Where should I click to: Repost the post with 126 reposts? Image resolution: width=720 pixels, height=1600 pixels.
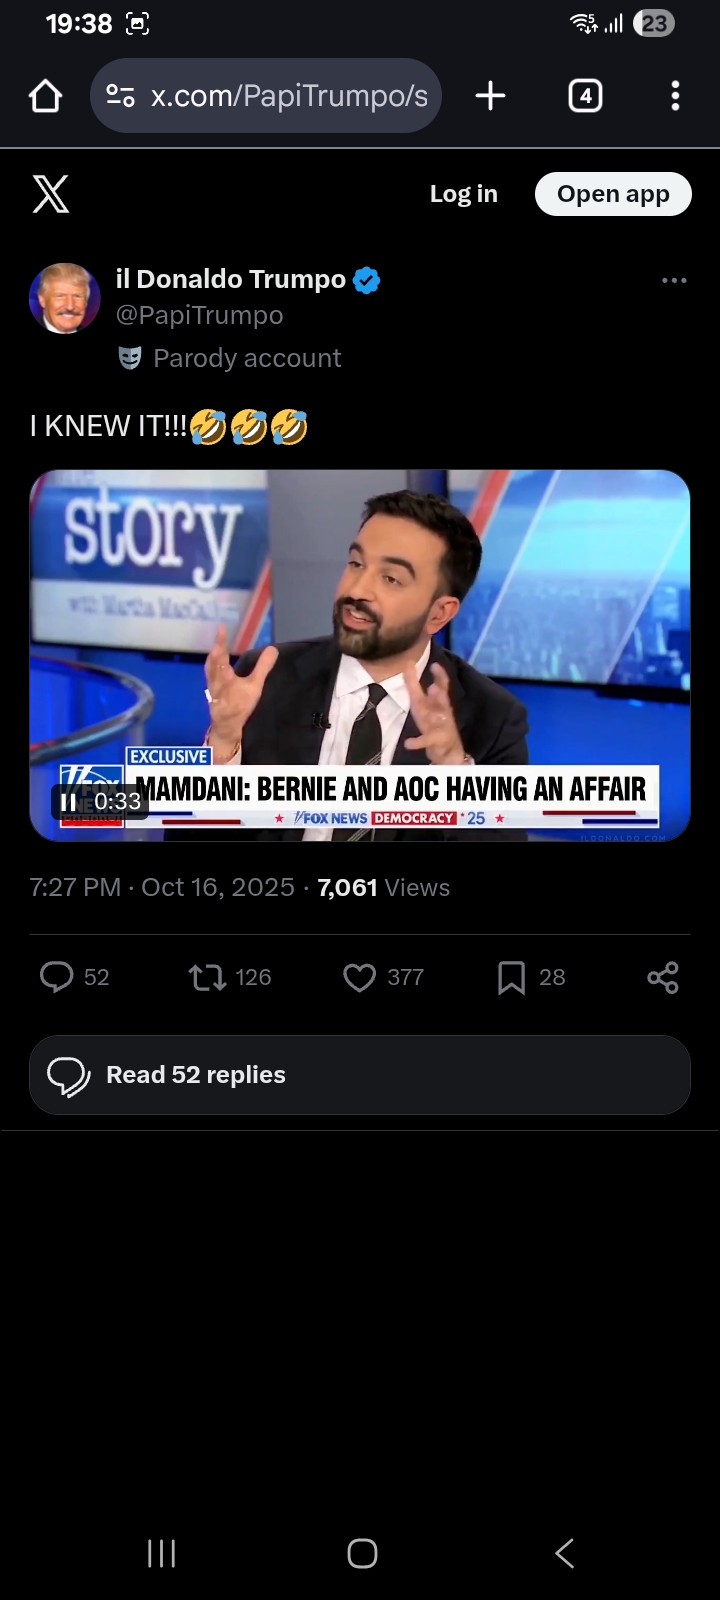click(x=208, y=977)
